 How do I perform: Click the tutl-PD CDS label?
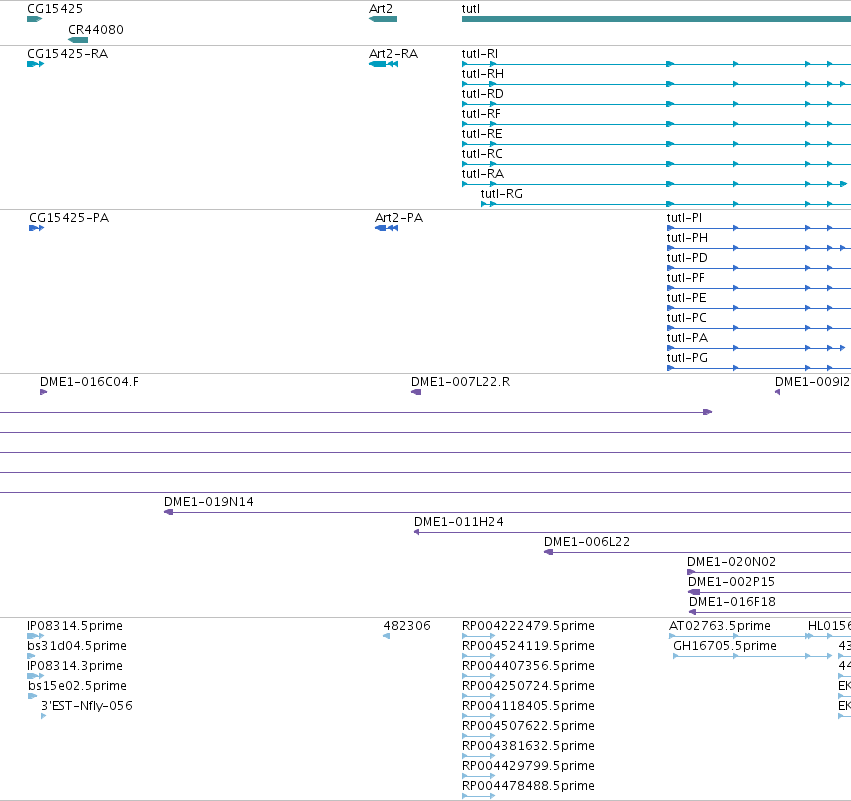point(687,258)
